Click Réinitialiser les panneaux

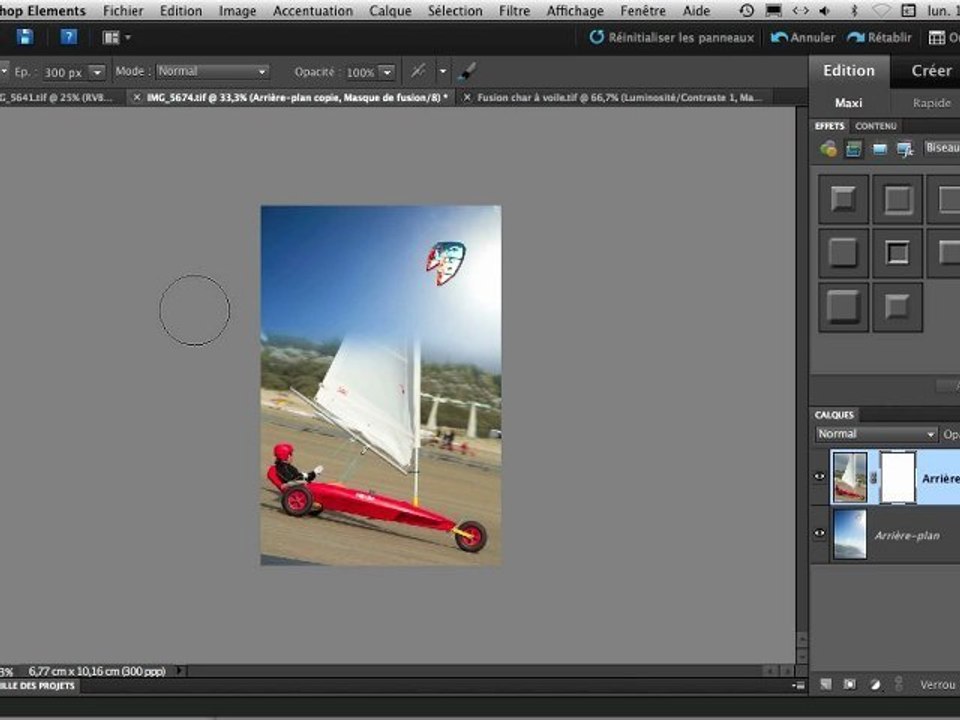(671, 37)
